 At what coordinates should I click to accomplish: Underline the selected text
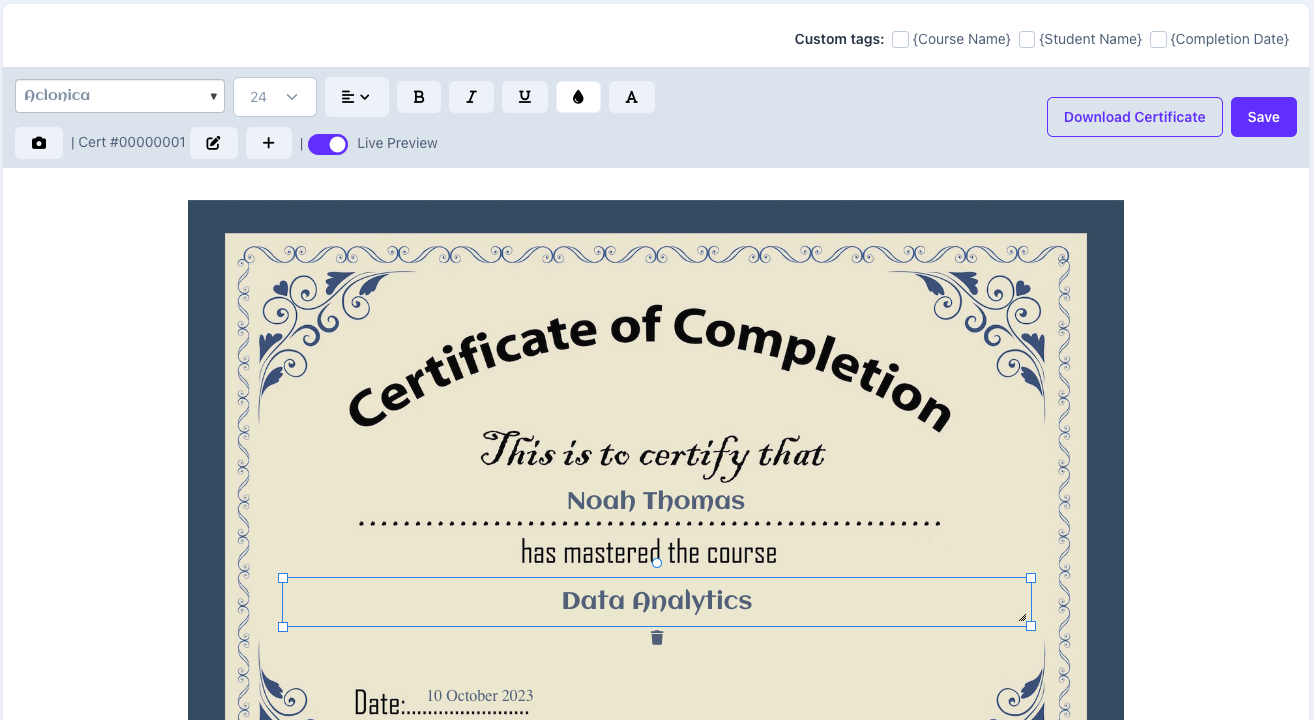tap(525, 96)
